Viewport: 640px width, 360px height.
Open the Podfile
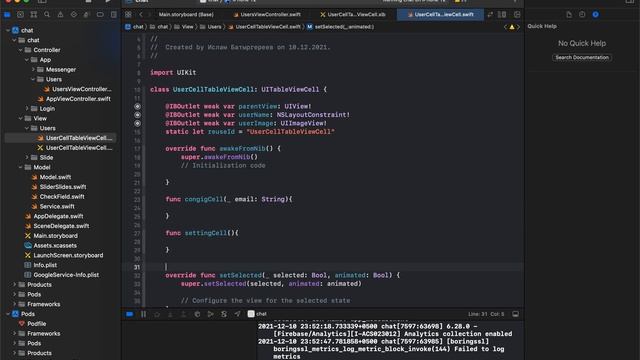click(x=32, y=324)
